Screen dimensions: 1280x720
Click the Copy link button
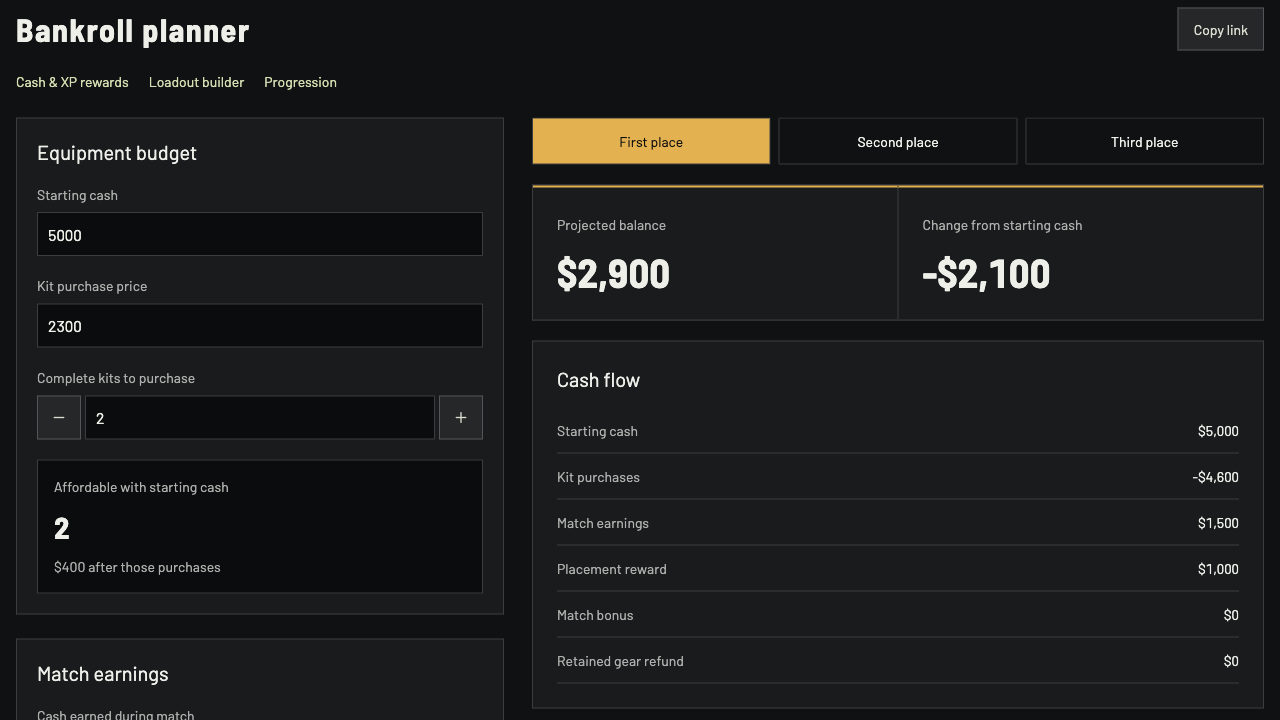pos(1220,30)
